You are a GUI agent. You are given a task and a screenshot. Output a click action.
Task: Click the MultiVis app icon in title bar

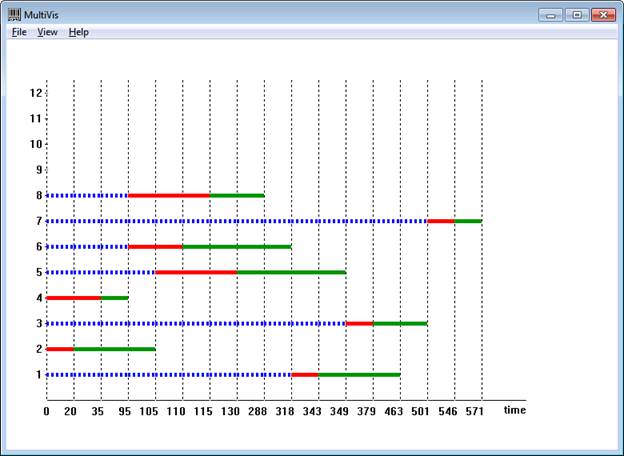point(14,15)
